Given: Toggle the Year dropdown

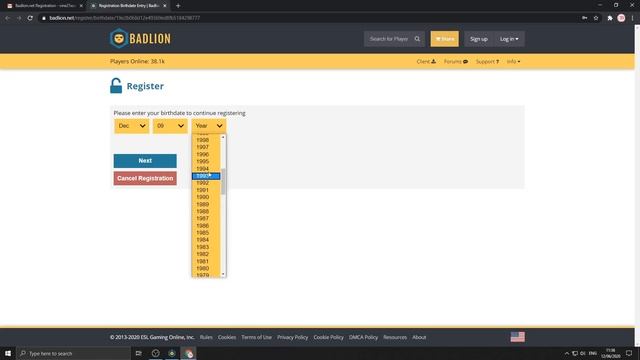Looking at the screenshot, I should click(x=209, y=126).
